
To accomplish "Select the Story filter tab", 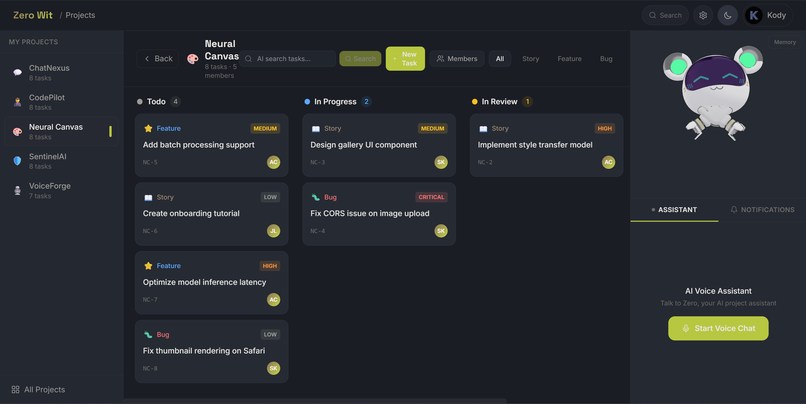I will tap(530, 59).
